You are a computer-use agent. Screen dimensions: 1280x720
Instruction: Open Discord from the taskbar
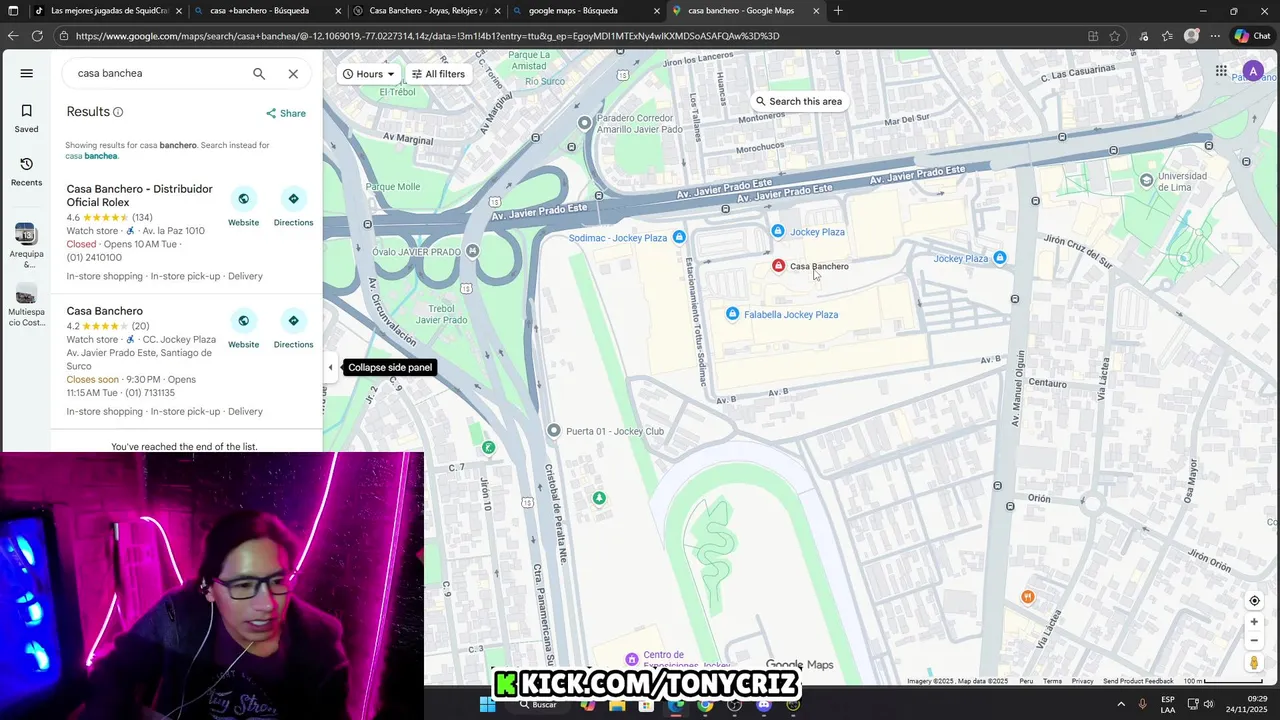(764, 705)
